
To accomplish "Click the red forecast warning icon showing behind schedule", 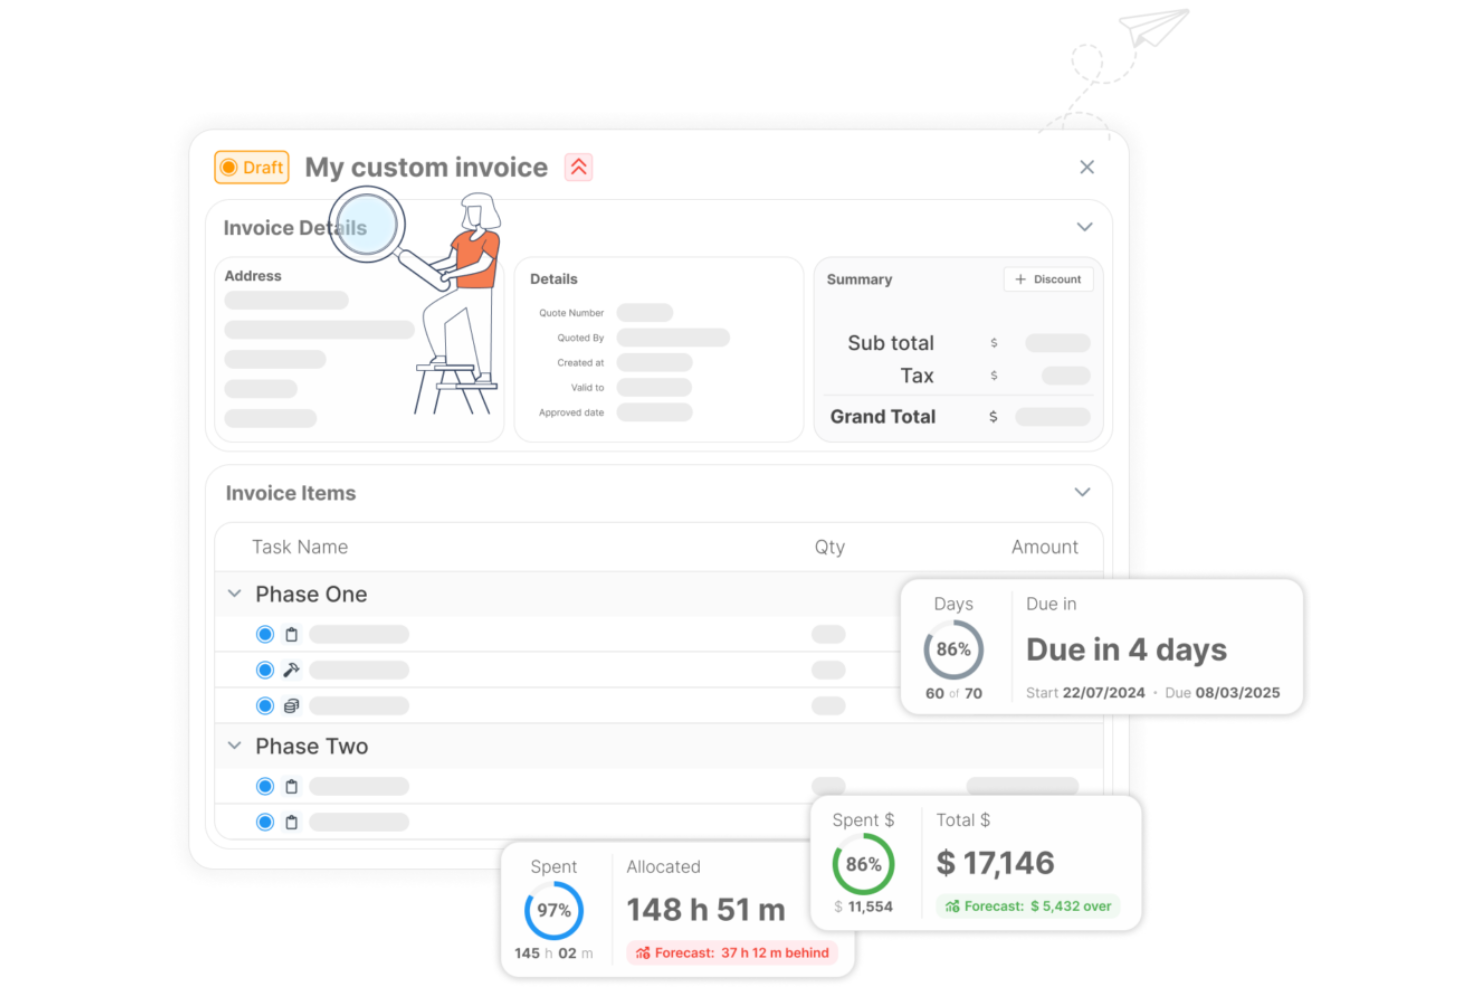I will 645,952.
